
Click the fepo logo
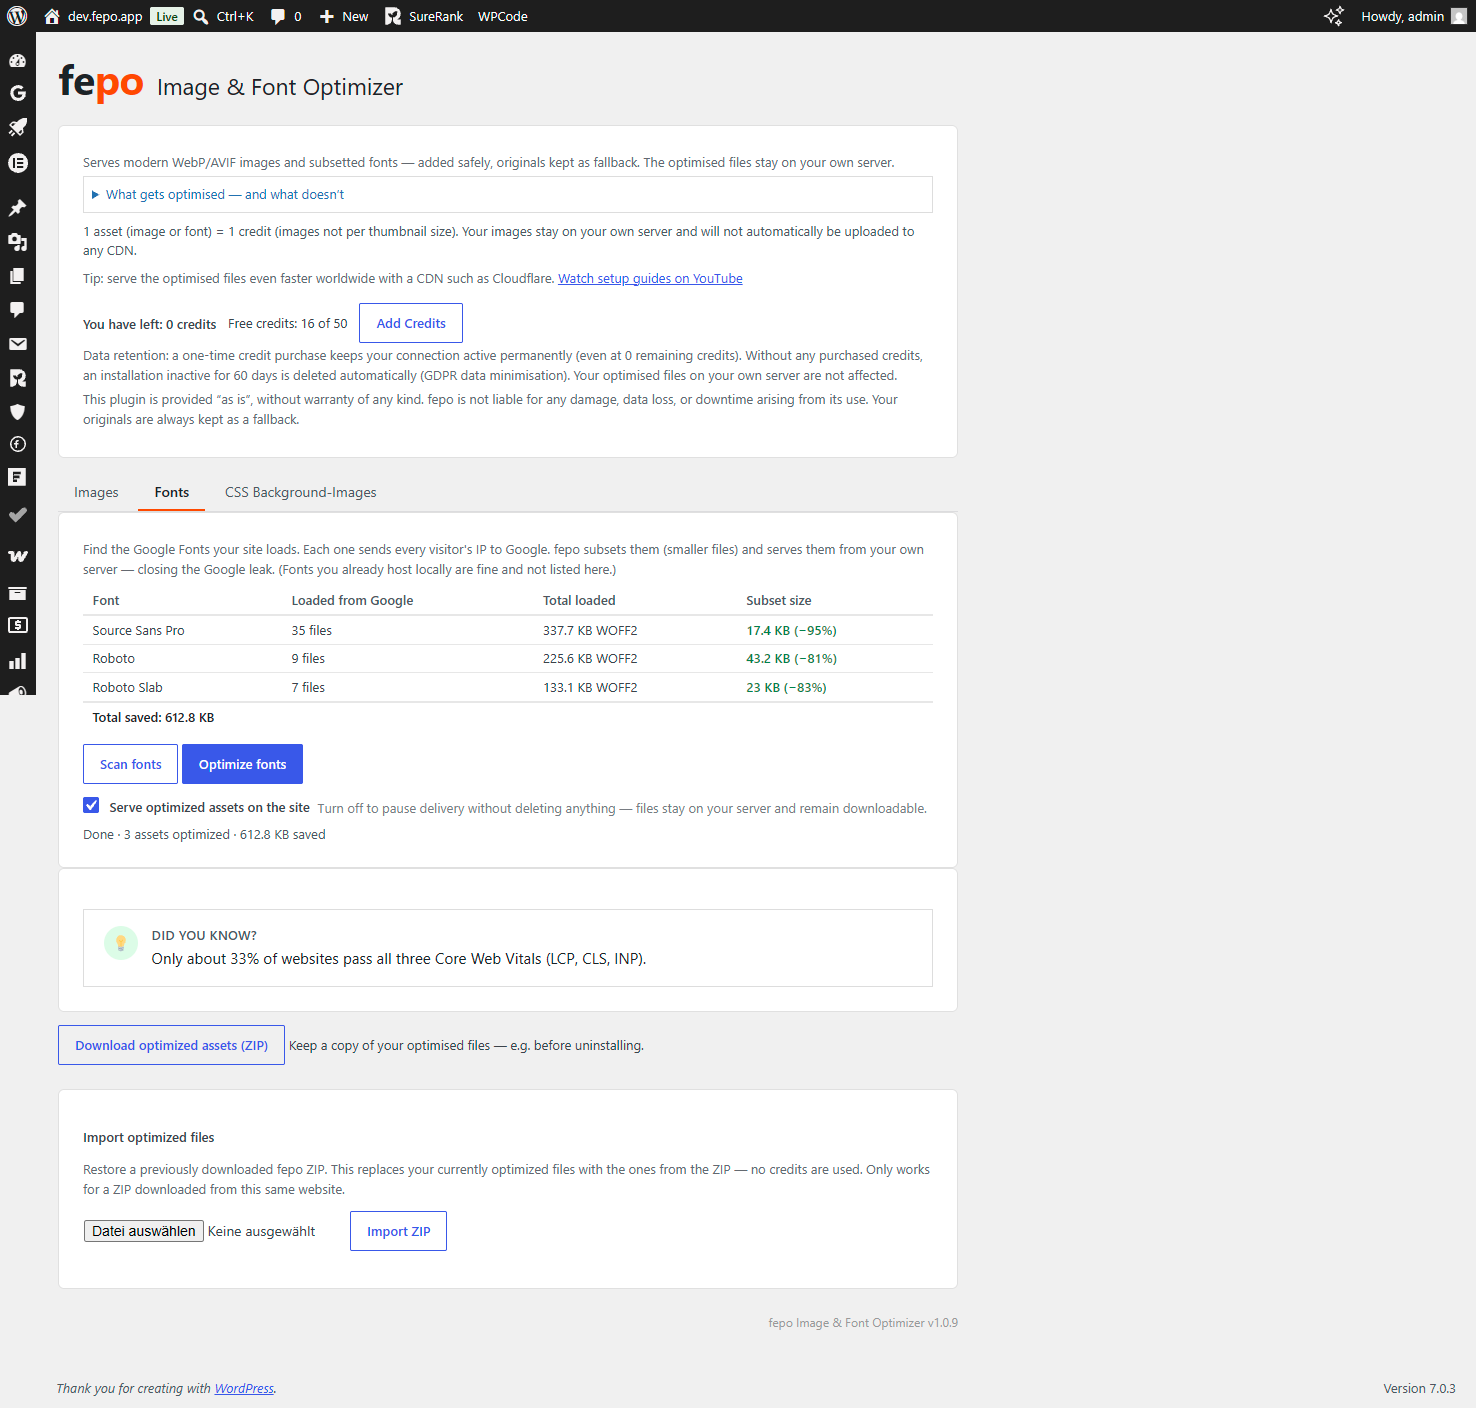[x=101, y=83]
